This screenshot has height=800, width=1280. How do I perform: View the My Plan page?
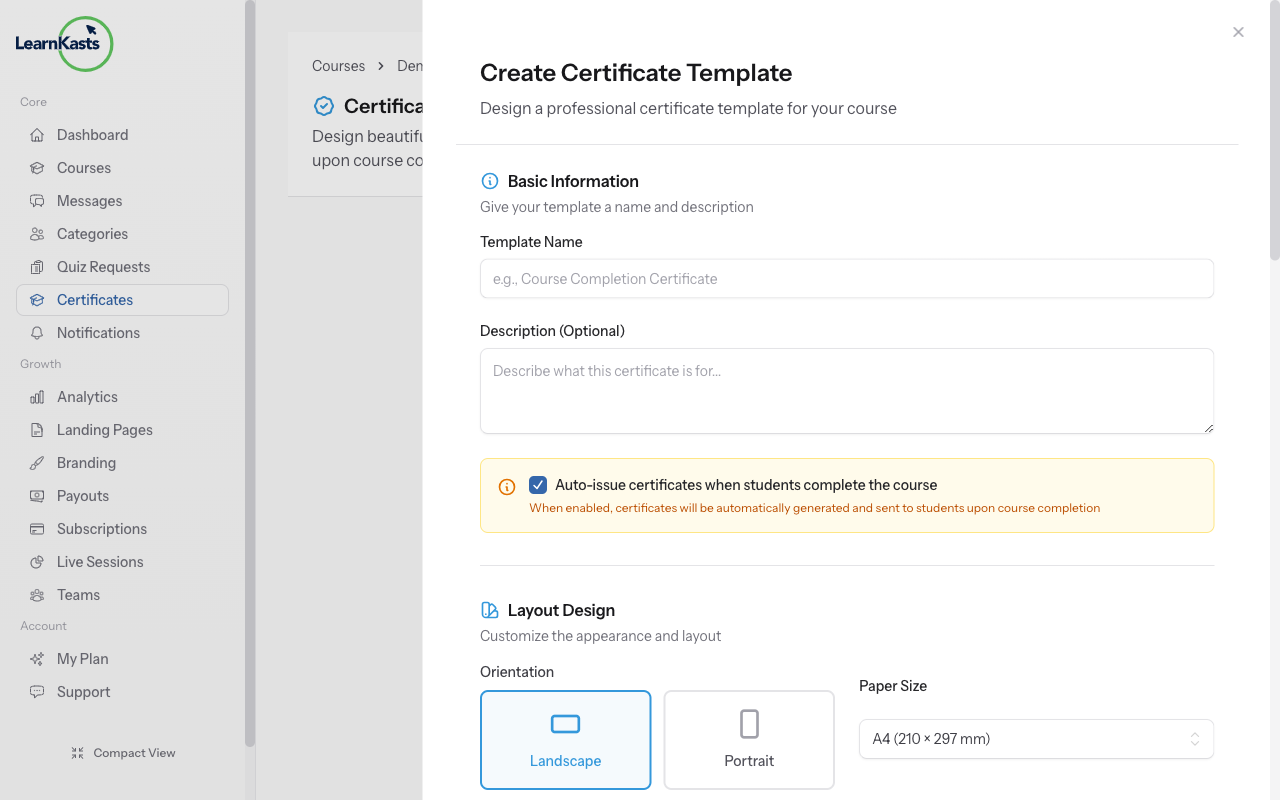(81, 658)
